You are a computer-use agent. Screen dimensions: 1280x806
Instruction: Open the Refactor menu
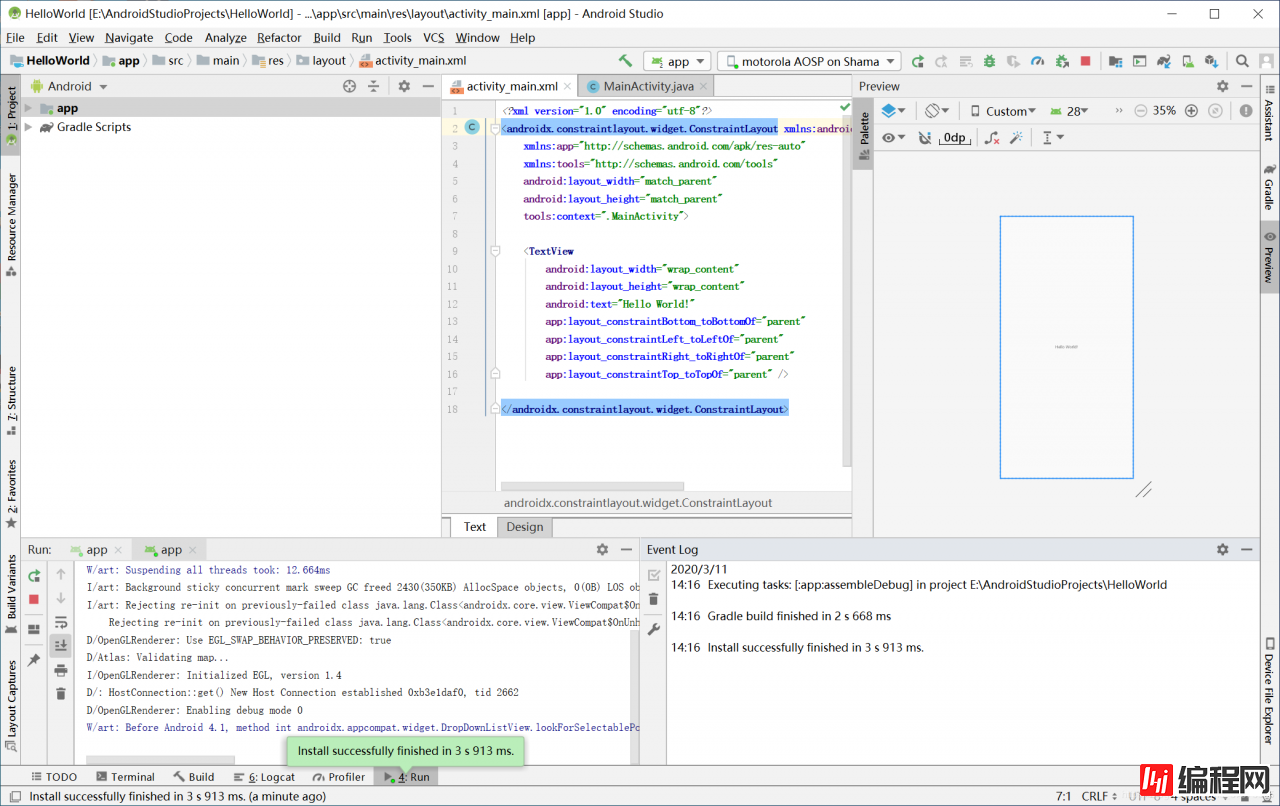279,37
